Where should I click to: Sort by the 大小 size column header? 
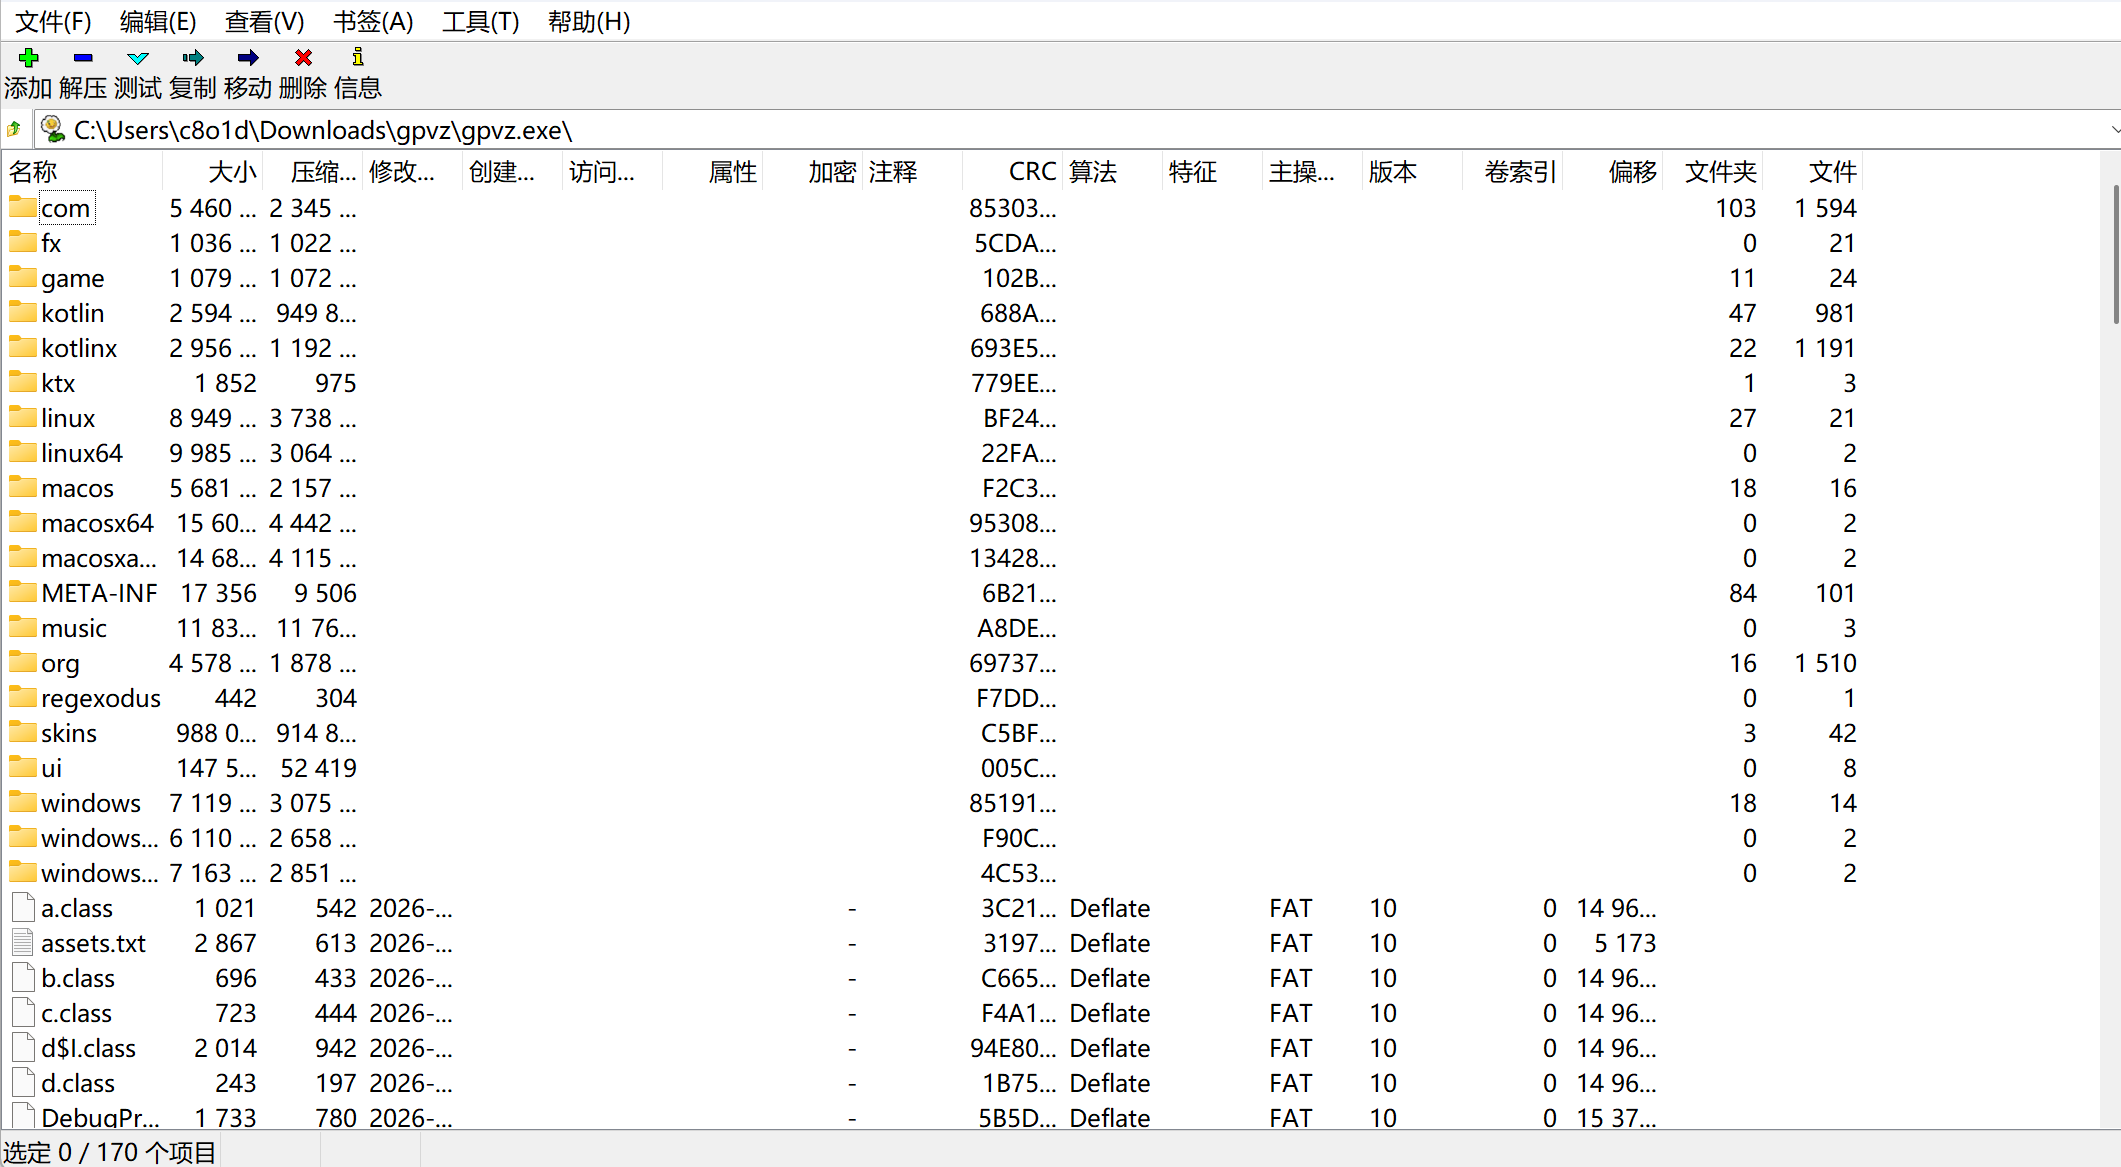[x=231, y=172]
